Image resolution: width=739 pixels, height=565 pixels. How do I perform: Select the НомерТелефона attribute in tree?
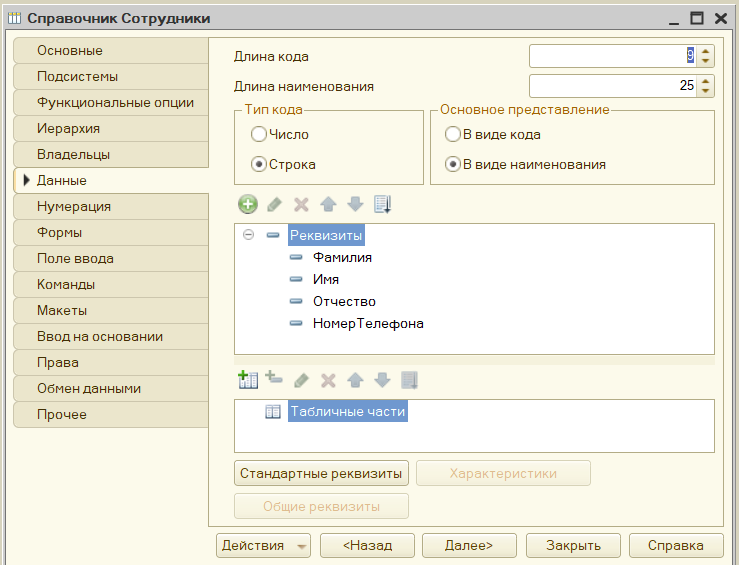tap(368, 324)
